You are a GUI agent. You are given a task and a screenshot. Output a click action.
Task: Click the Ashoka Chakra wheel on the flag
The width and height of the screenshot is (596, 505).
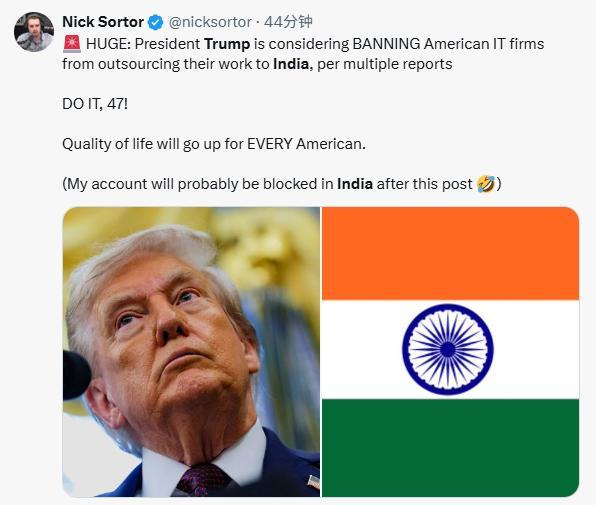[448, 350]
